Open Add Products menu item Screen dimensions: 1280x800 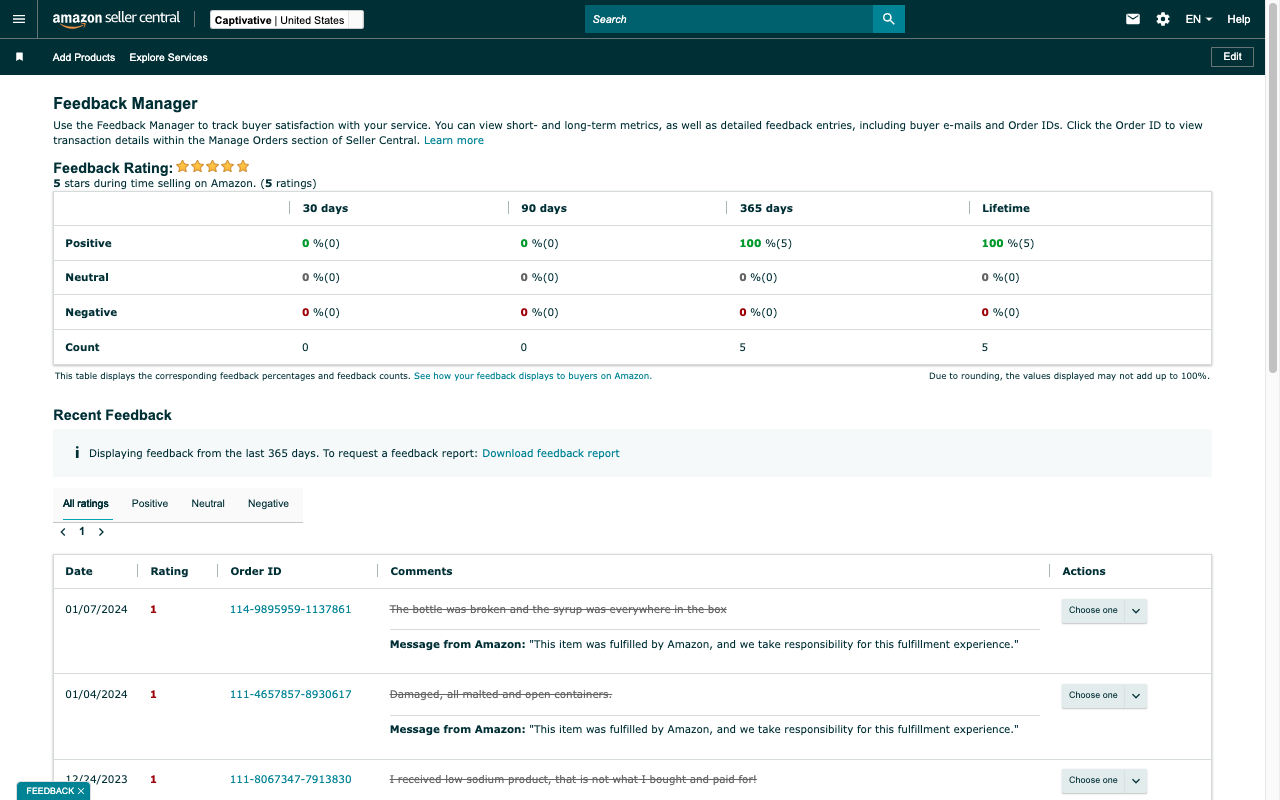[84, 57]
